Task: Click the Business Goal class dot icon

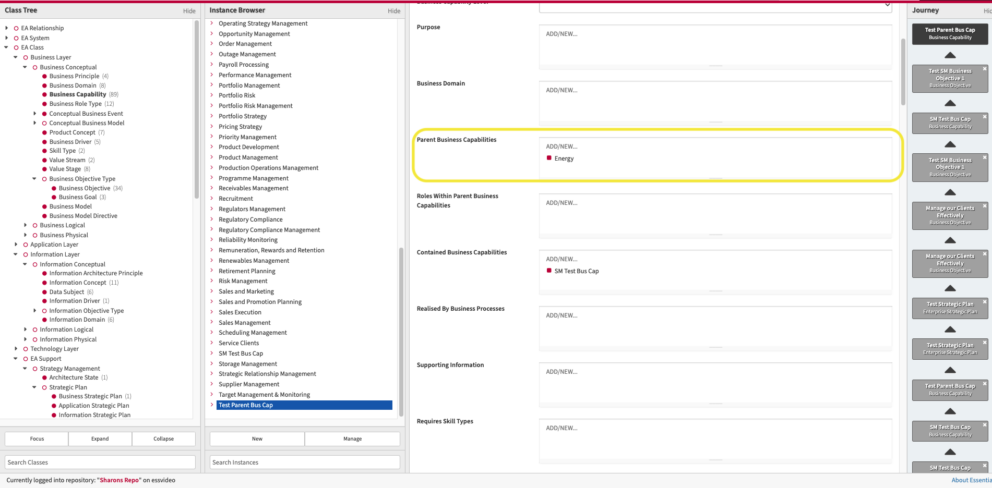Action: coord(54,197)
